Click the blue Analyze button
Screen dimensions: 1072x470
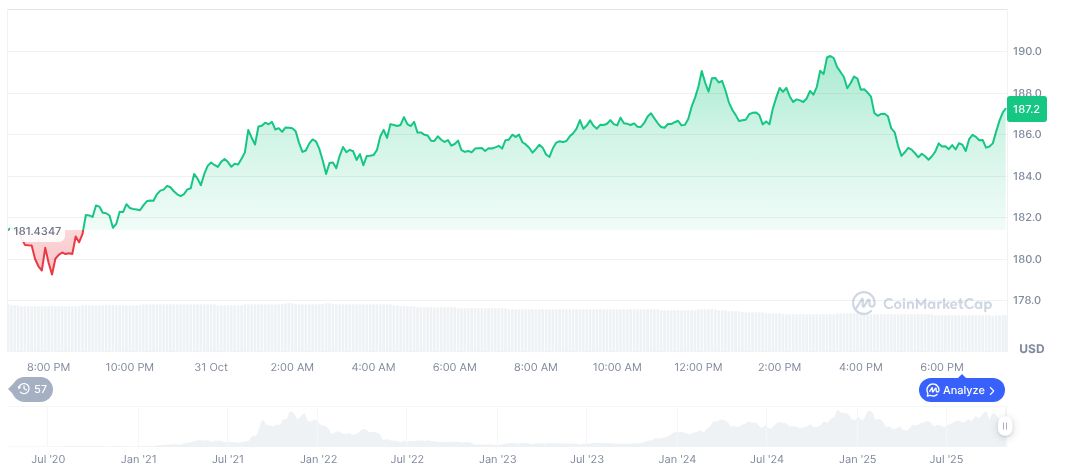962,390
